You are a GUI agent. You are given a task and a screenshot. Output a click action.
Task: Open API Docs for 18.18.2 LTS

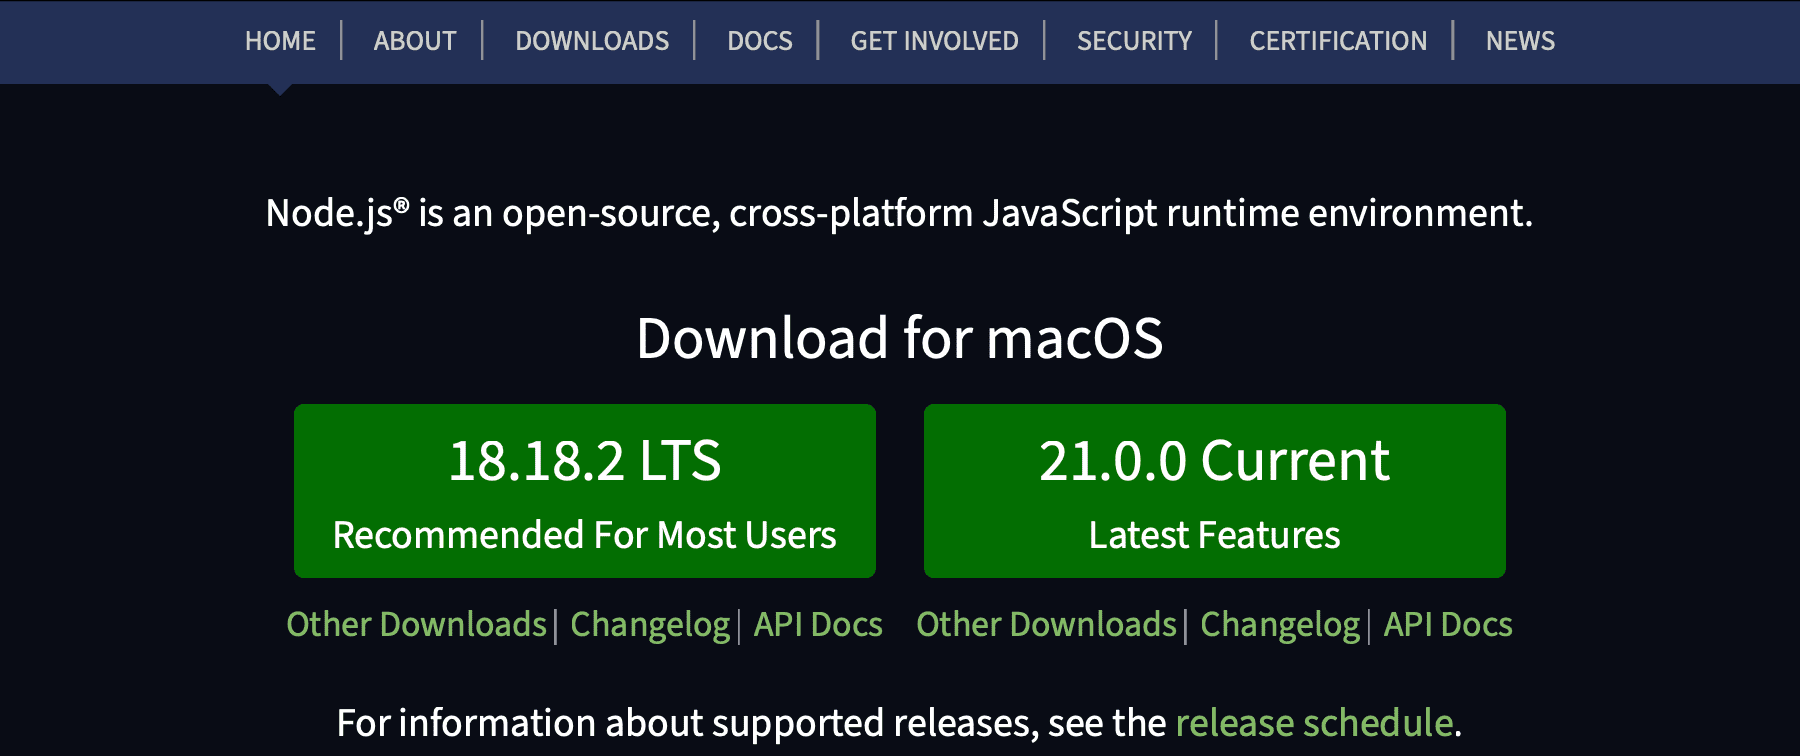[x=818, y=624]
